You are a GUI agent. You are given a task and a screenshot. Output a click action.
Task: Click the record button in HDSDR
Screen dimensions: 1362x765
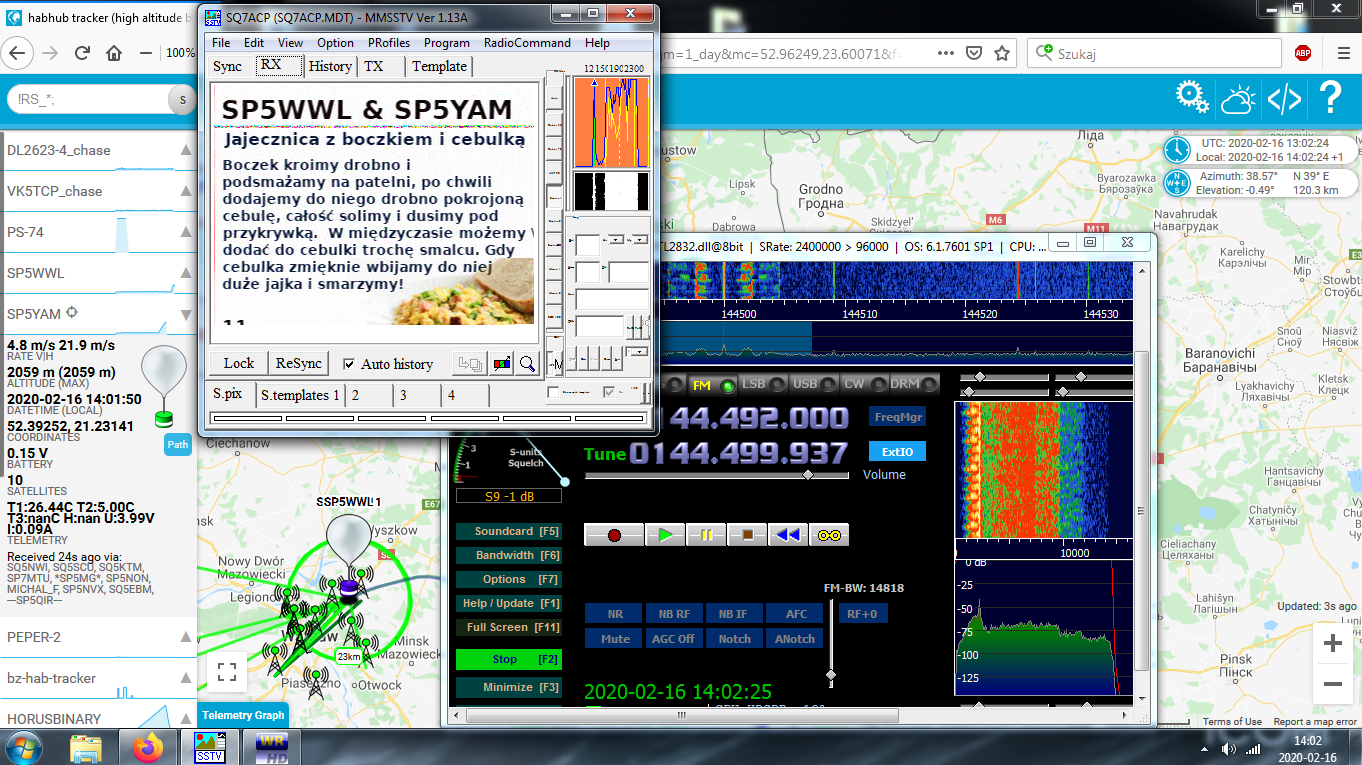(x=614, y=535)
